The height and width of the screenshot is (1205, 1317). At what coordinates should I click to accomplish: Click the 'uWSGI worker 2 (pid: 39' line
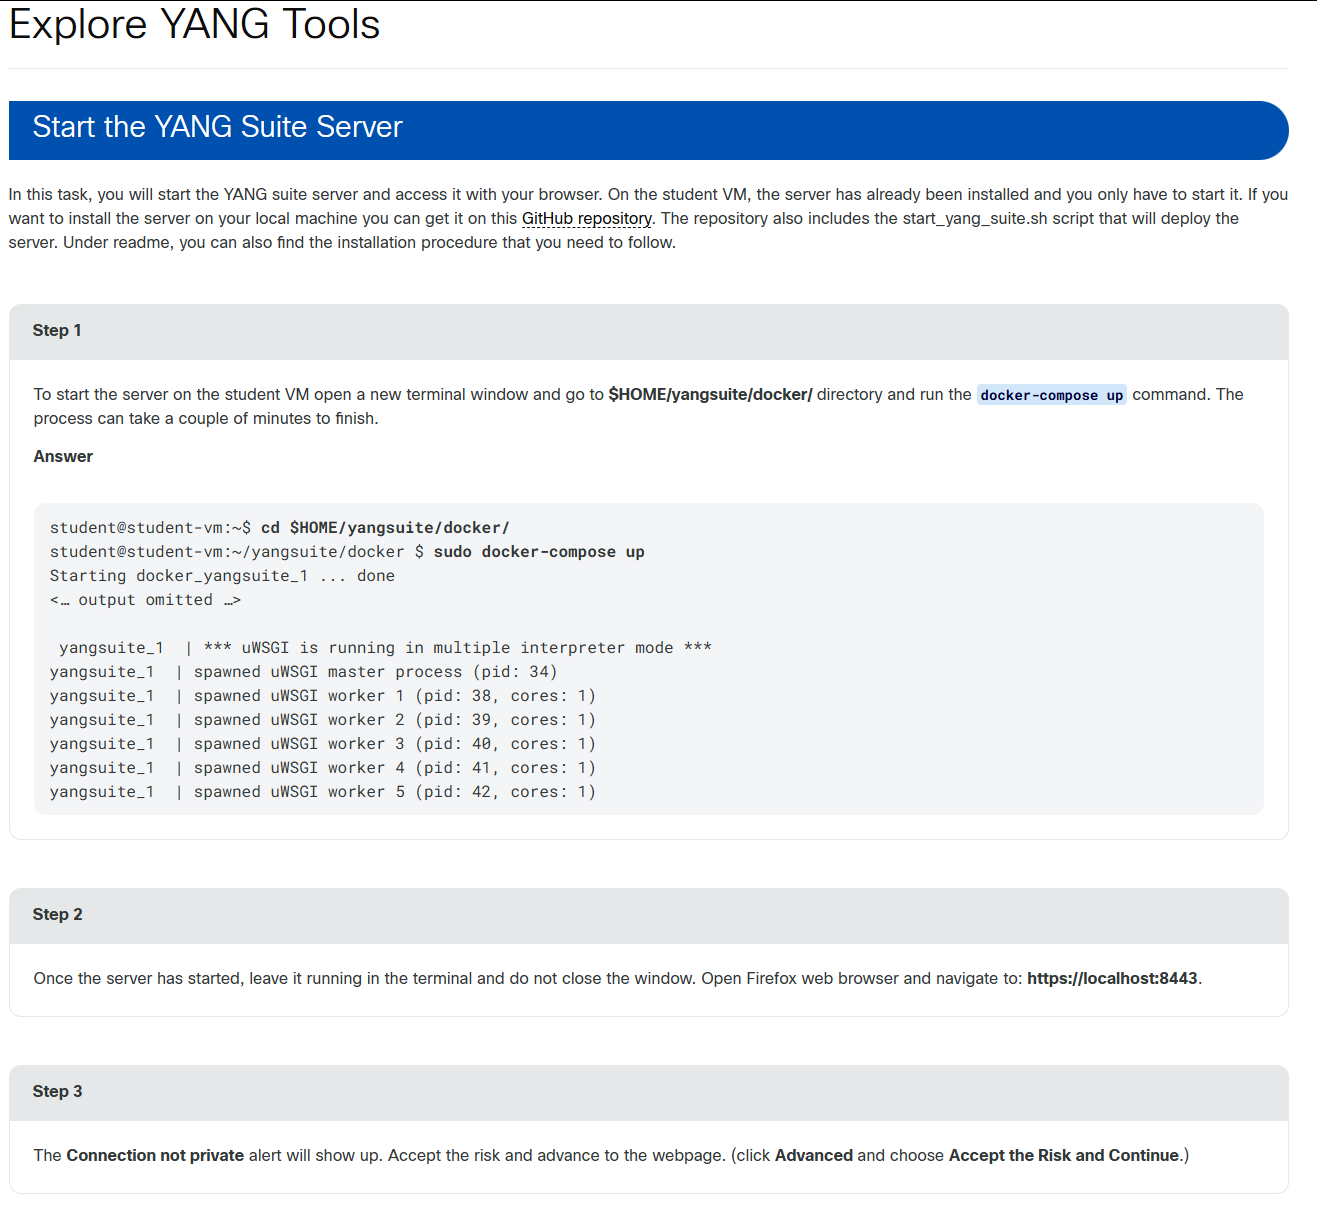pos(323,720)
